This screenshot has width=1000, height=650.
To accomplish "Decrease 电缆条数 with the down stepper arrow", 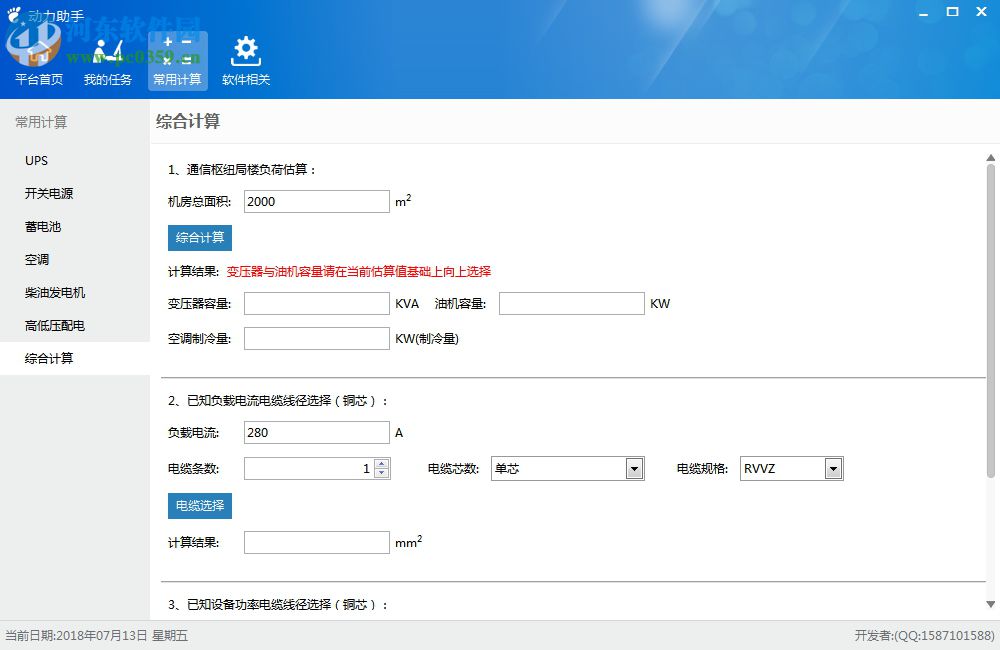I will 382,473.
